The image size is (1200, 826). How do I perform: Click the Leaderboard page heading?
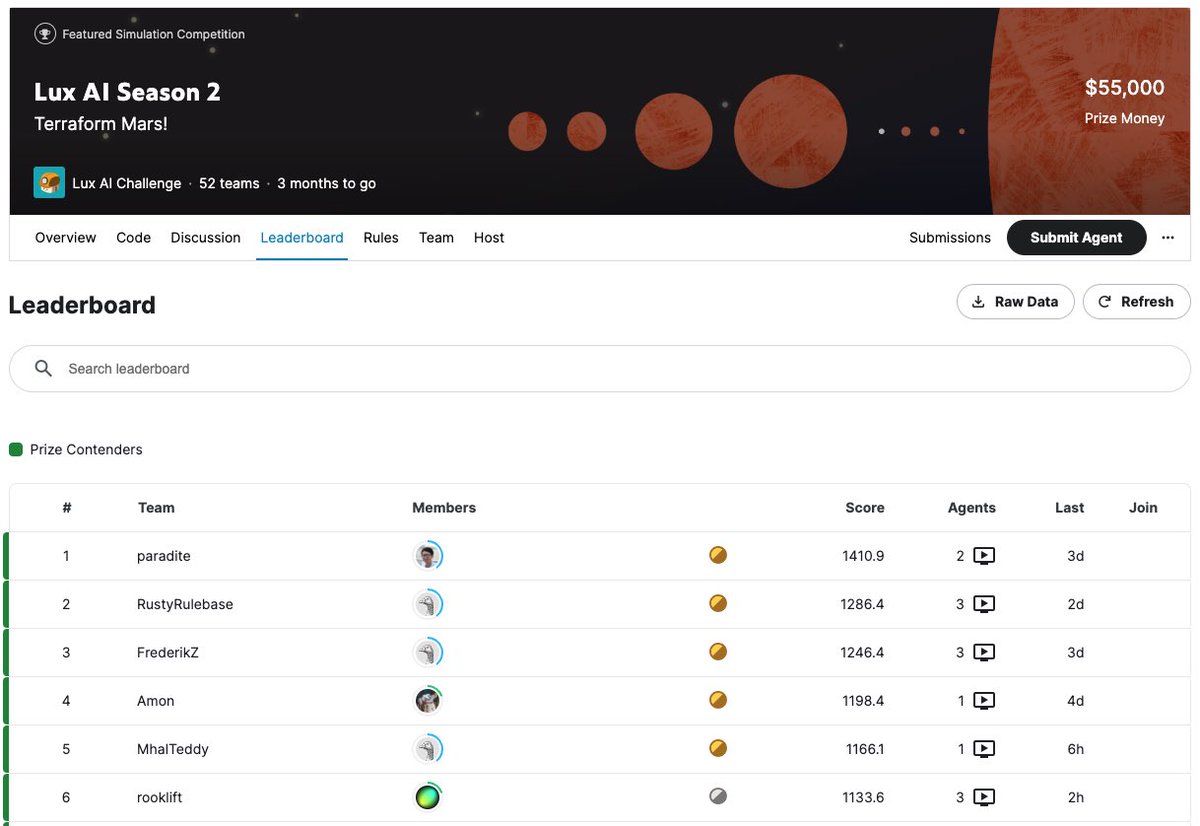point(82,305)
